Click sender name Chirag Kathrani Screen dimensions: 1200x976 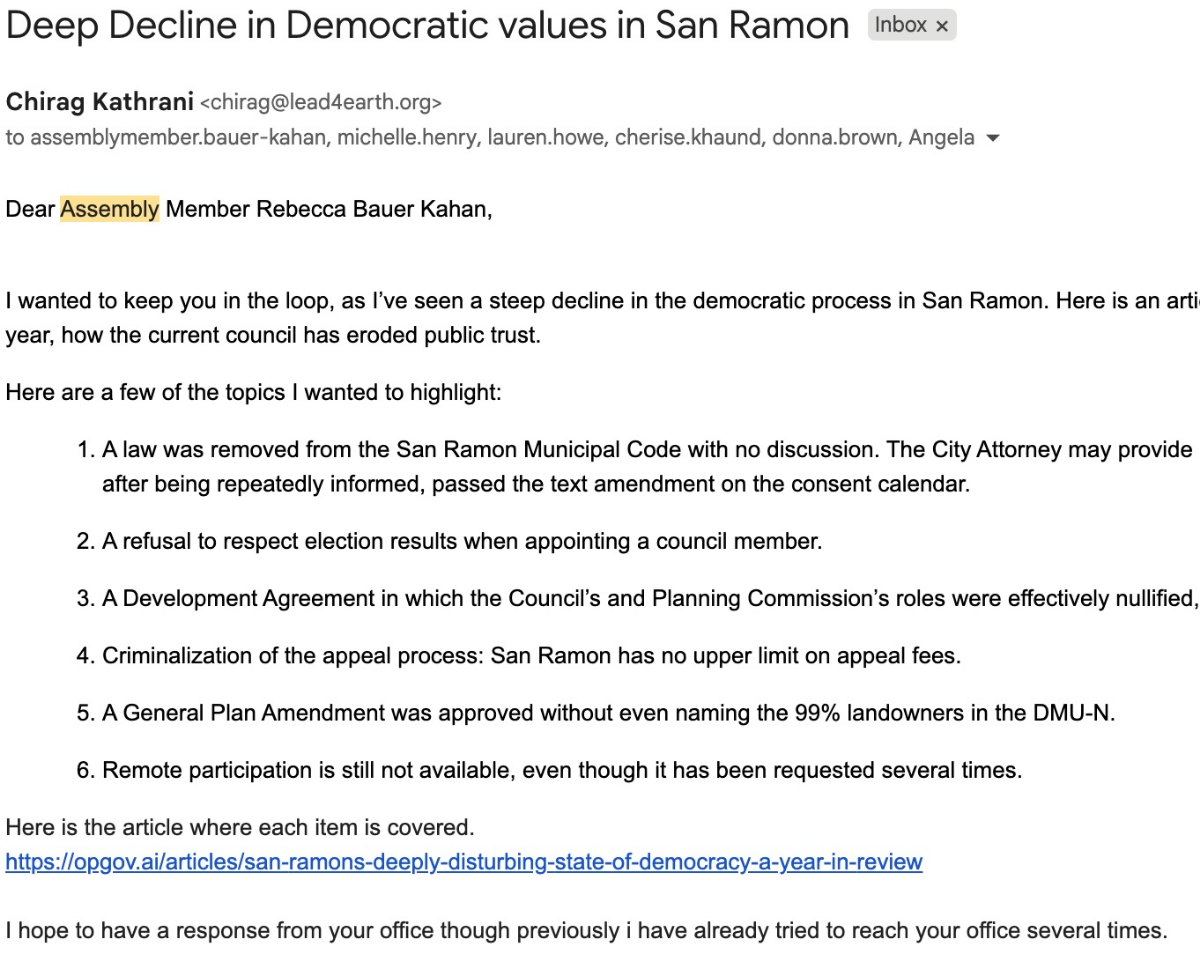tap(100, 101)
